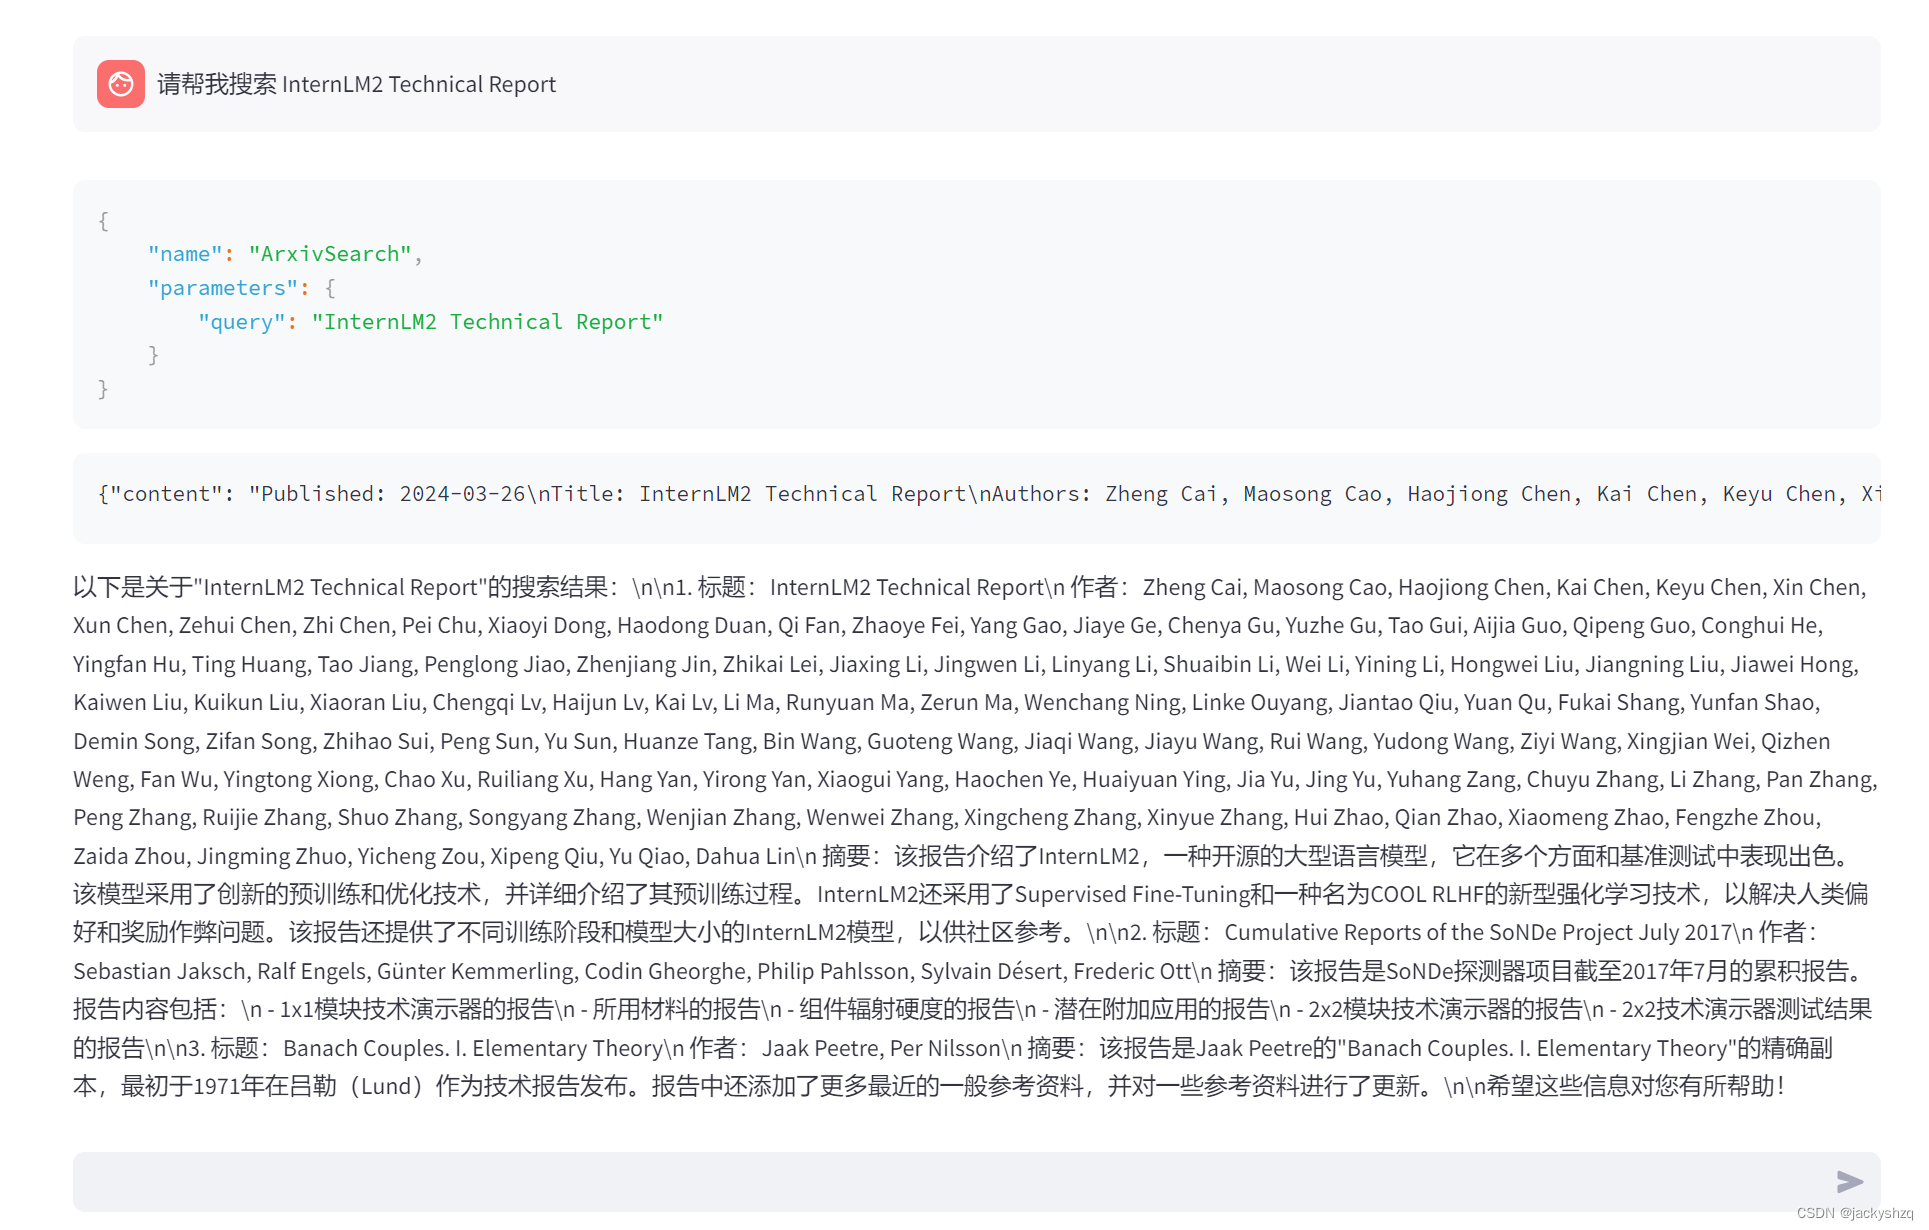This screenshot has height=1230, width=1929.
Task: Click the CSDN @jackyshzq watermark
Action: point(1854,1213)
